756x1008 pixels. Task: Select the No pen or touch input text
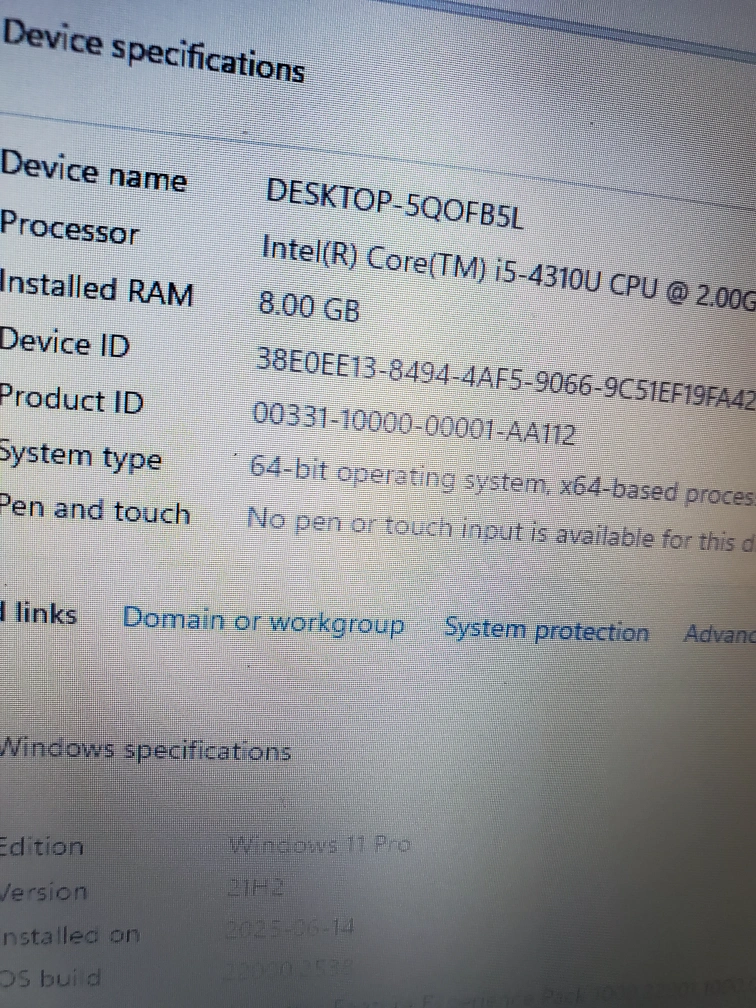[501, 529]
